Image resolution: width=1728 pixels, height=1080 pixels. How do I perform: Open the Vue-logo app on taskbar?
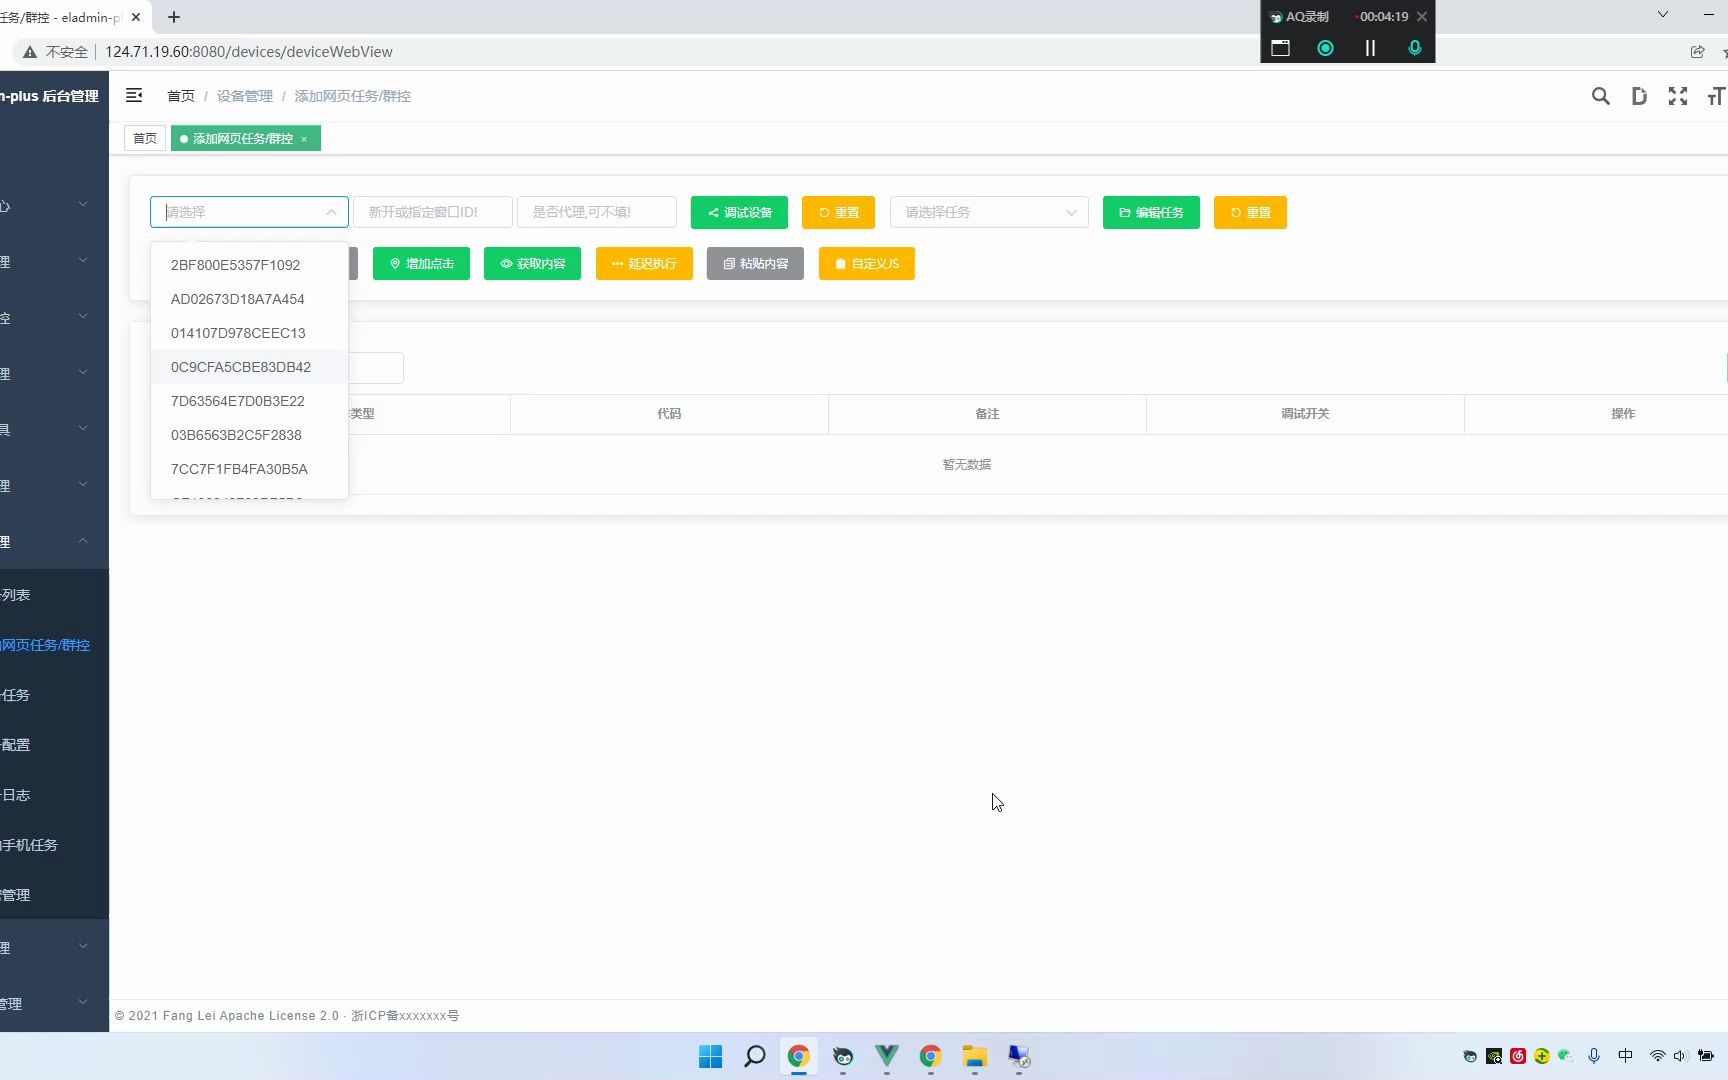(886, 1056)
